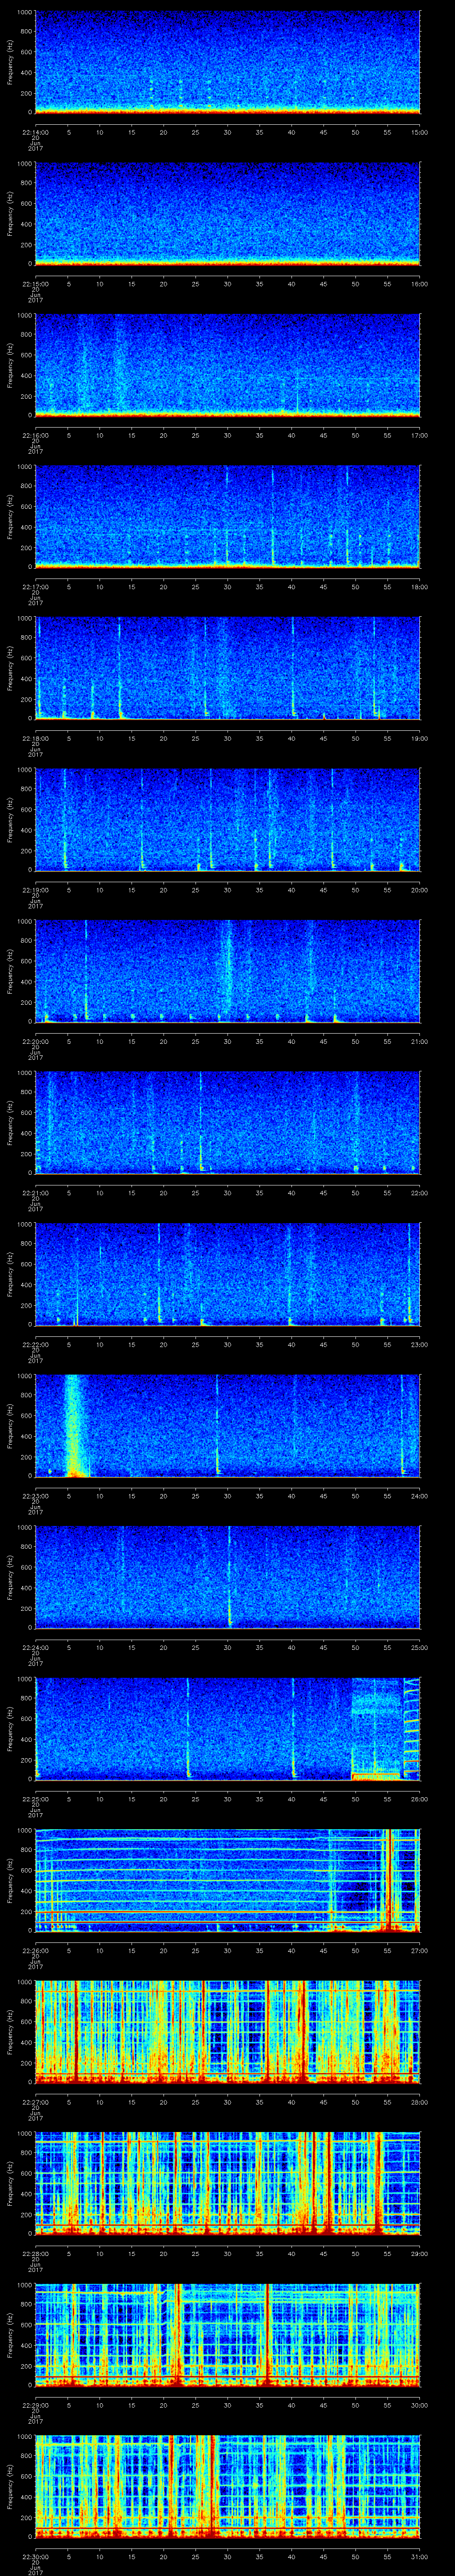This screenshot has width=455, height=2576.
Task: Open the 22:28:00 spectrogram panel
Action: tap(228, 2180)
